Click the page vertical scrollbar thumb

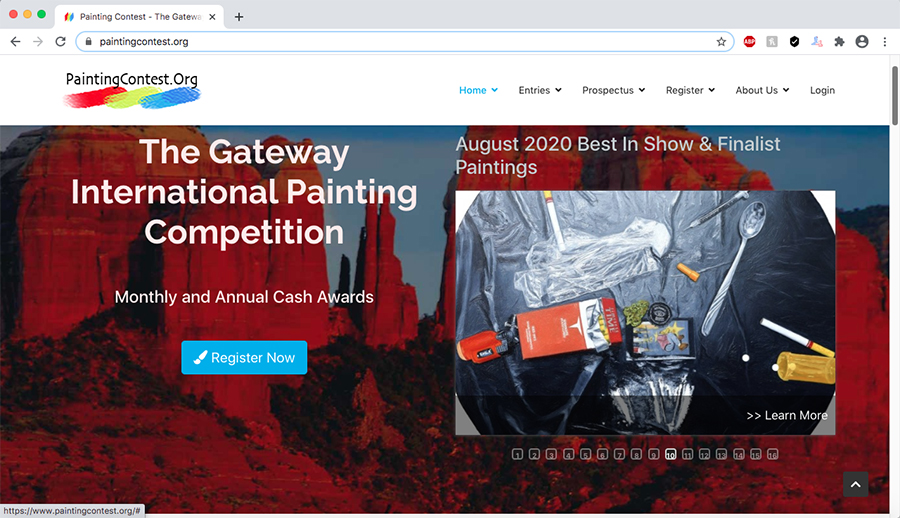pyautogui.click(x=894, y=95)
